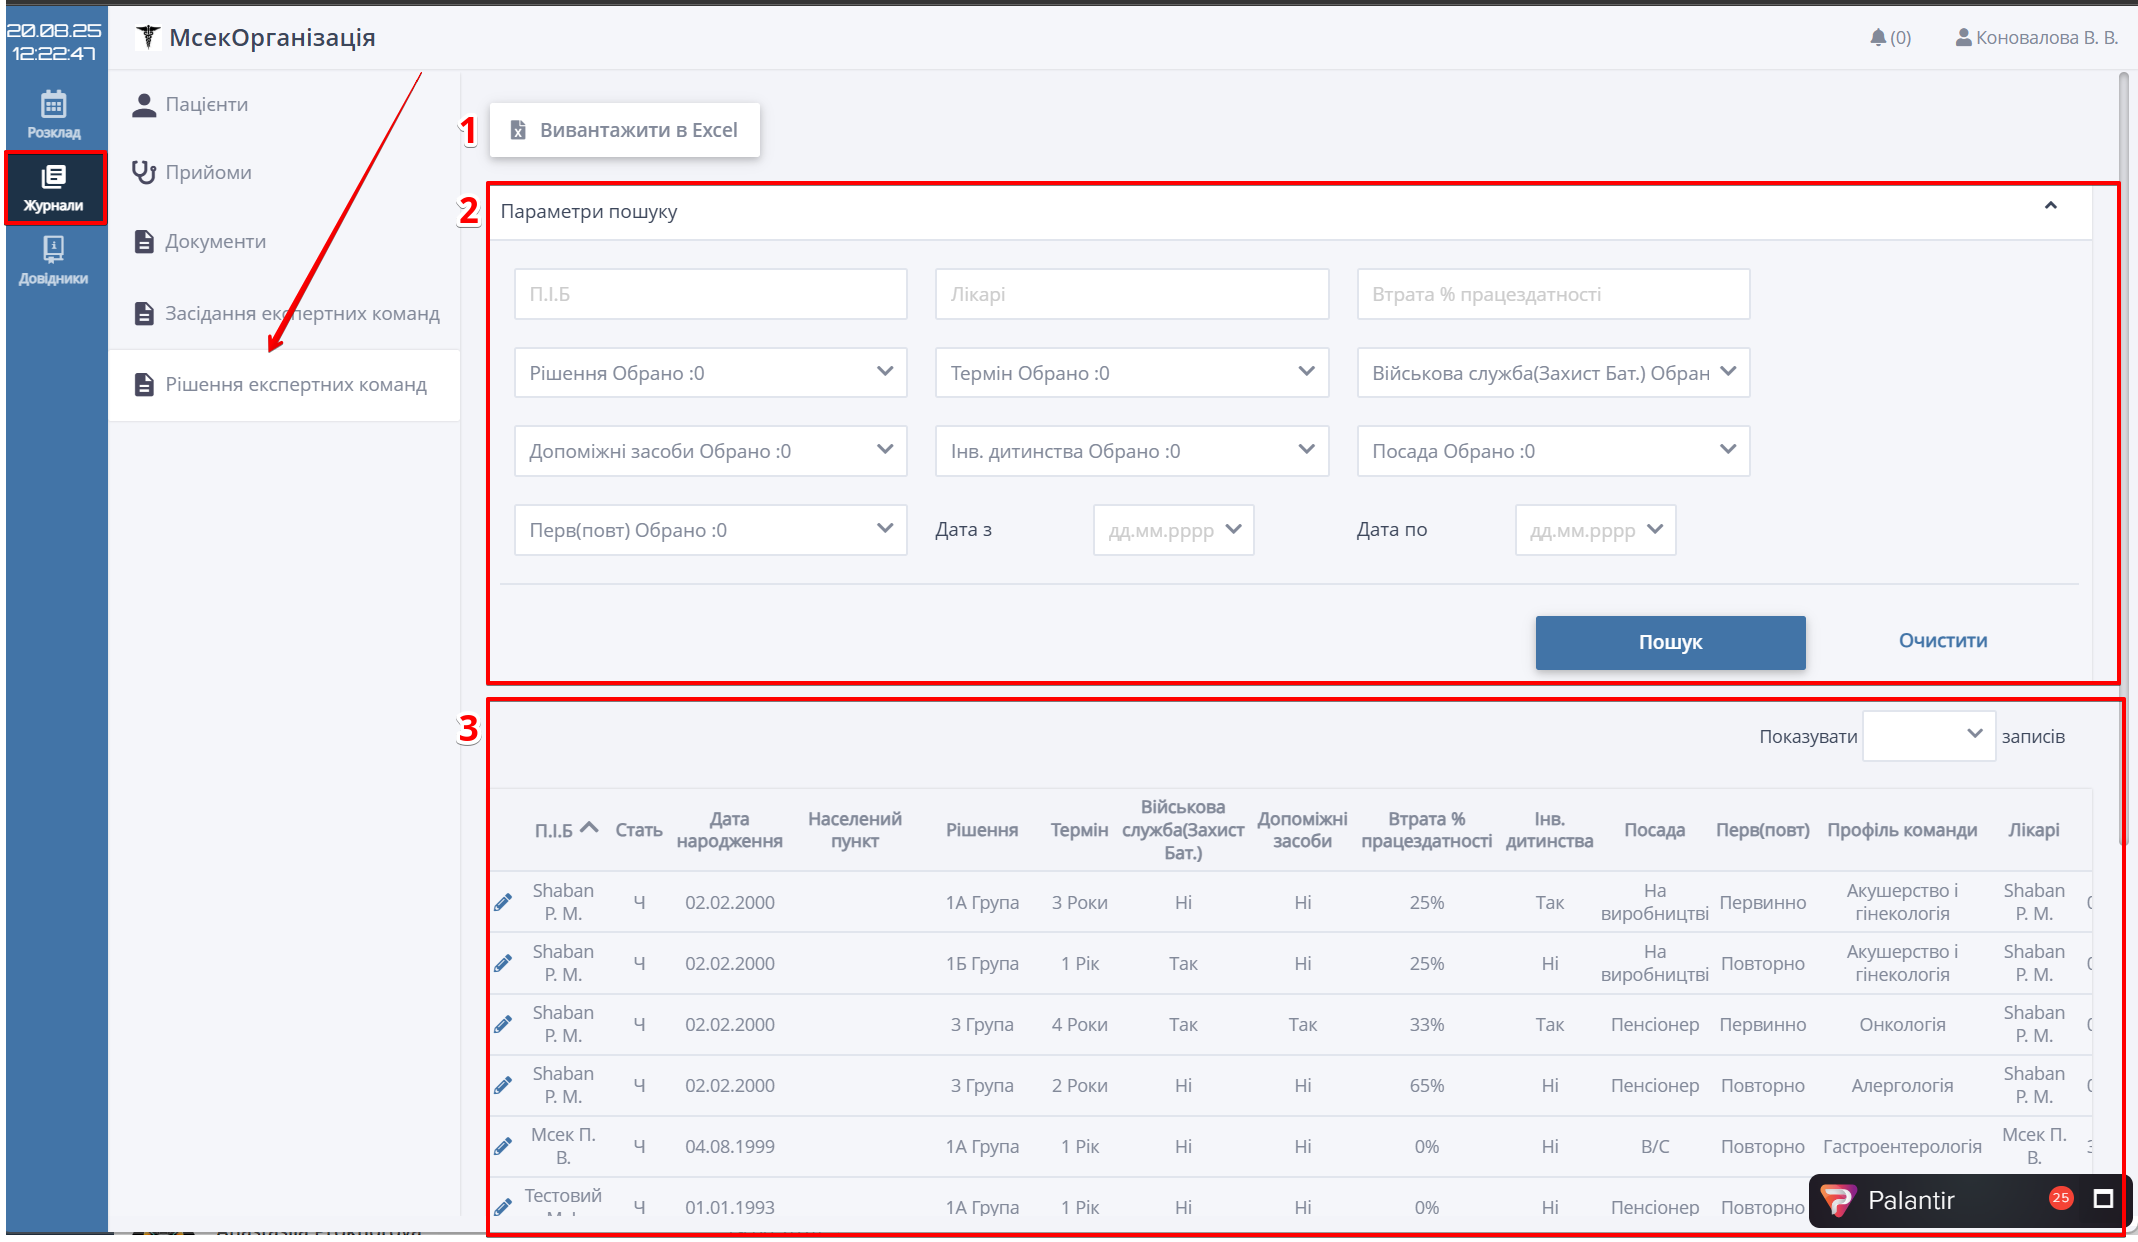Expand the Термін dropdown filter
Image resolution: width=2138 pixels, height=1242 pixels.
pos(1131,373)
